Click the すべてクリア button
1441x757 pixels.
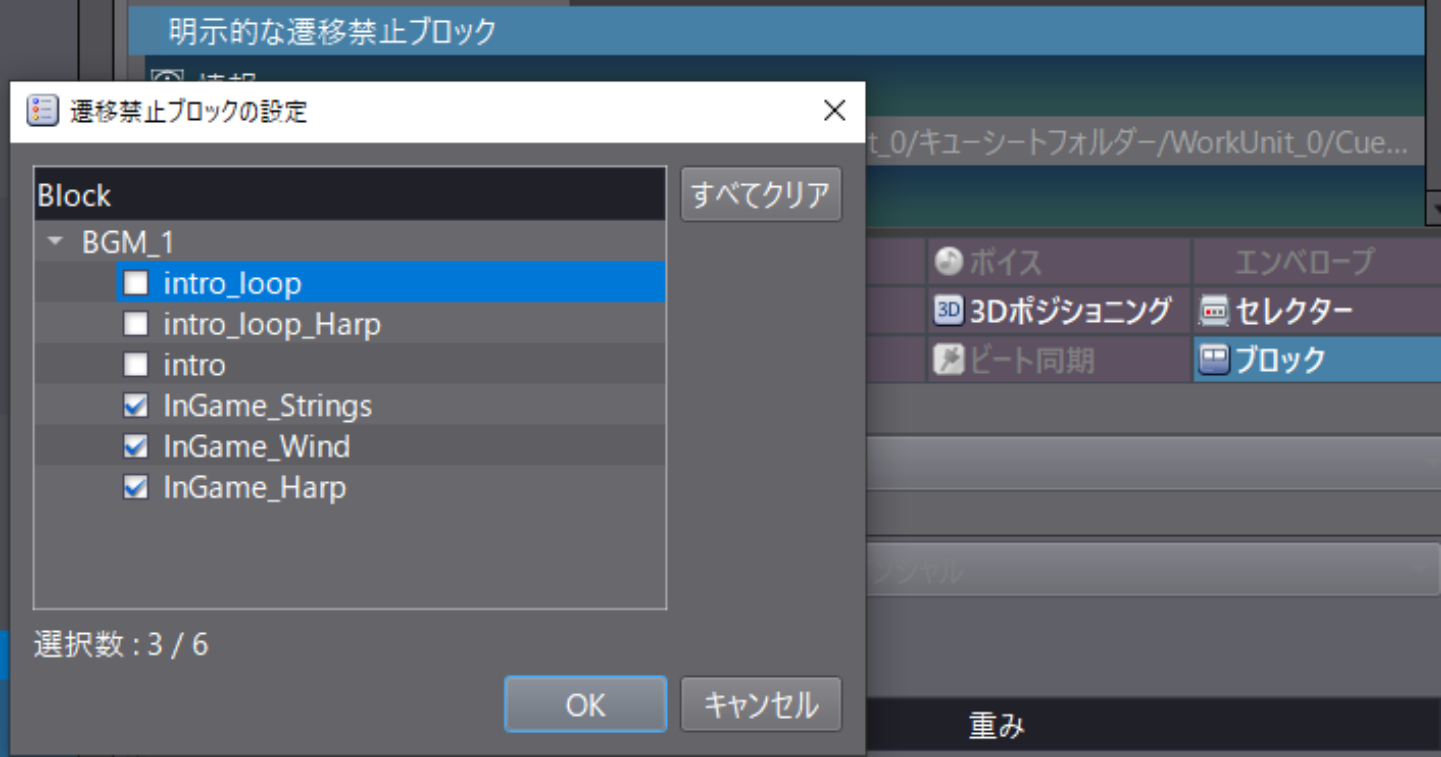(761, 194)
